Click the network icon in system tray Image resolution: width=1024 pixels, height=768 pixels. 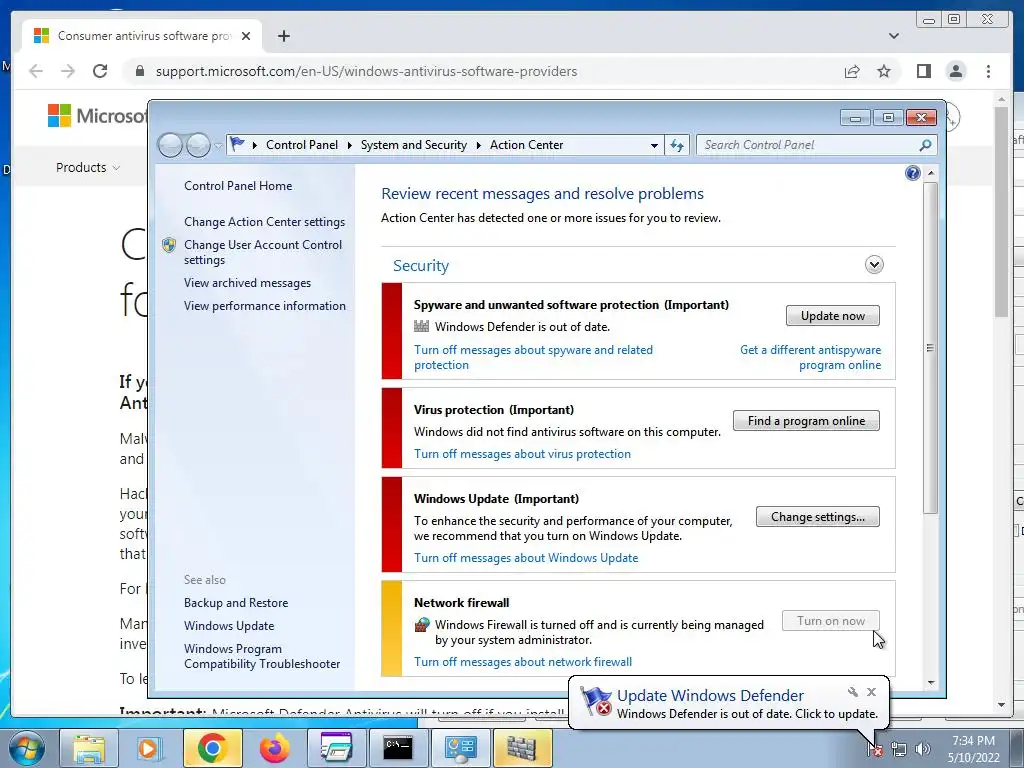pyautogui.click(x=899, y=750)
